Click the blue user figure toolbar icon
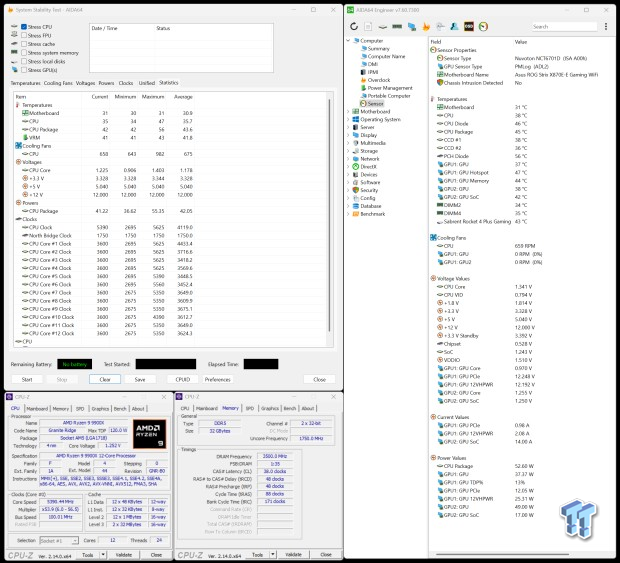Viewport: 620px width, 563px height. (454, 26)
